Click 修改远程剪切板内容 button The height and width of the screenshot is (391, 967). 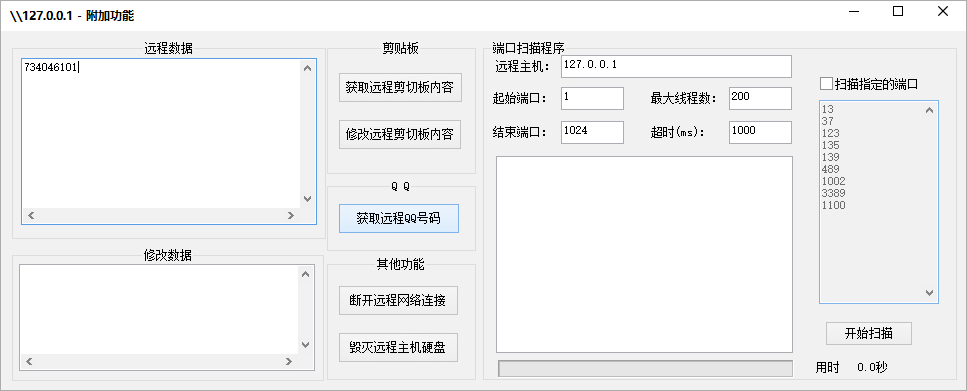400,134
